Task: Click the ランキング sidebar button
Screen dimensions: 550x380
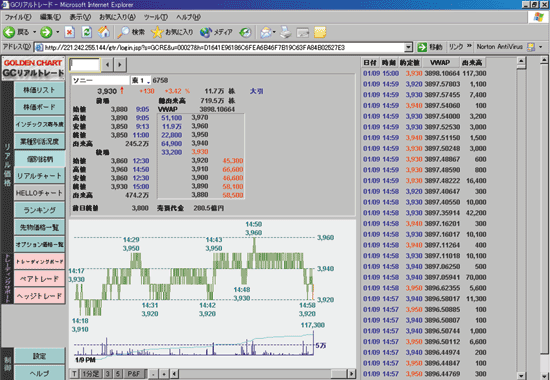Action: click(40, 210)
